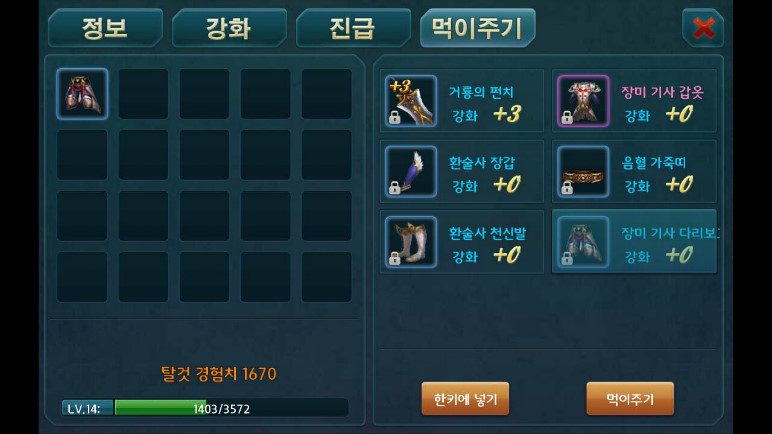772x434 pixels.
Task: Choose the 음혈 가죽띠 belt icon
Action: pos(583,171)
